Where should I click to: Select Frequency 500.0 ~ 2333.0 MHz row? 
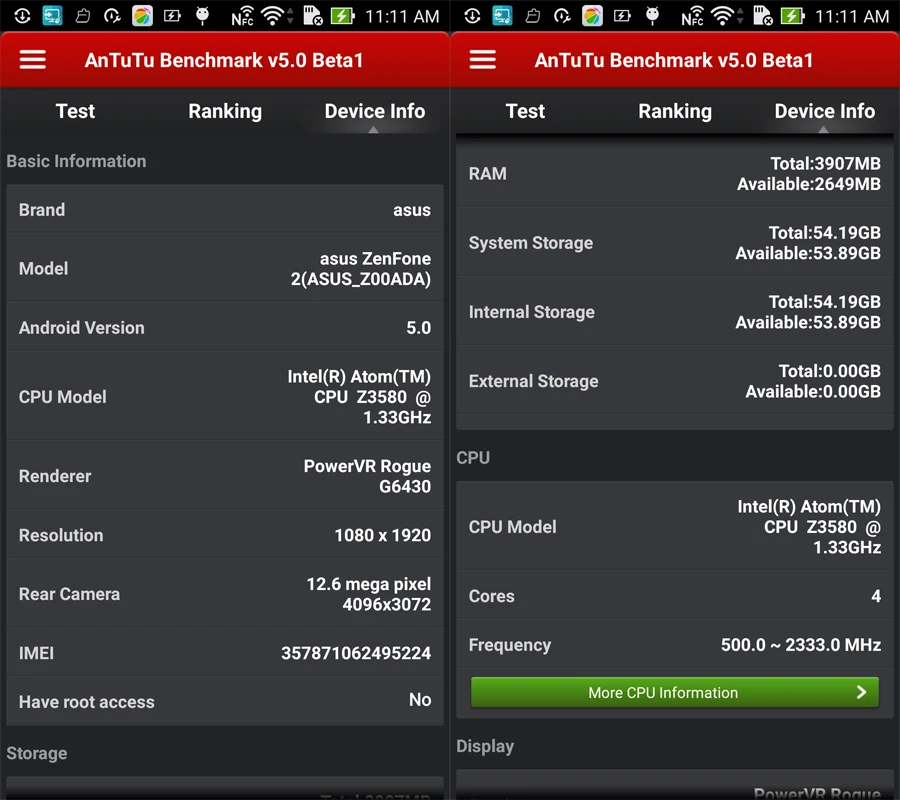(675, 644)
